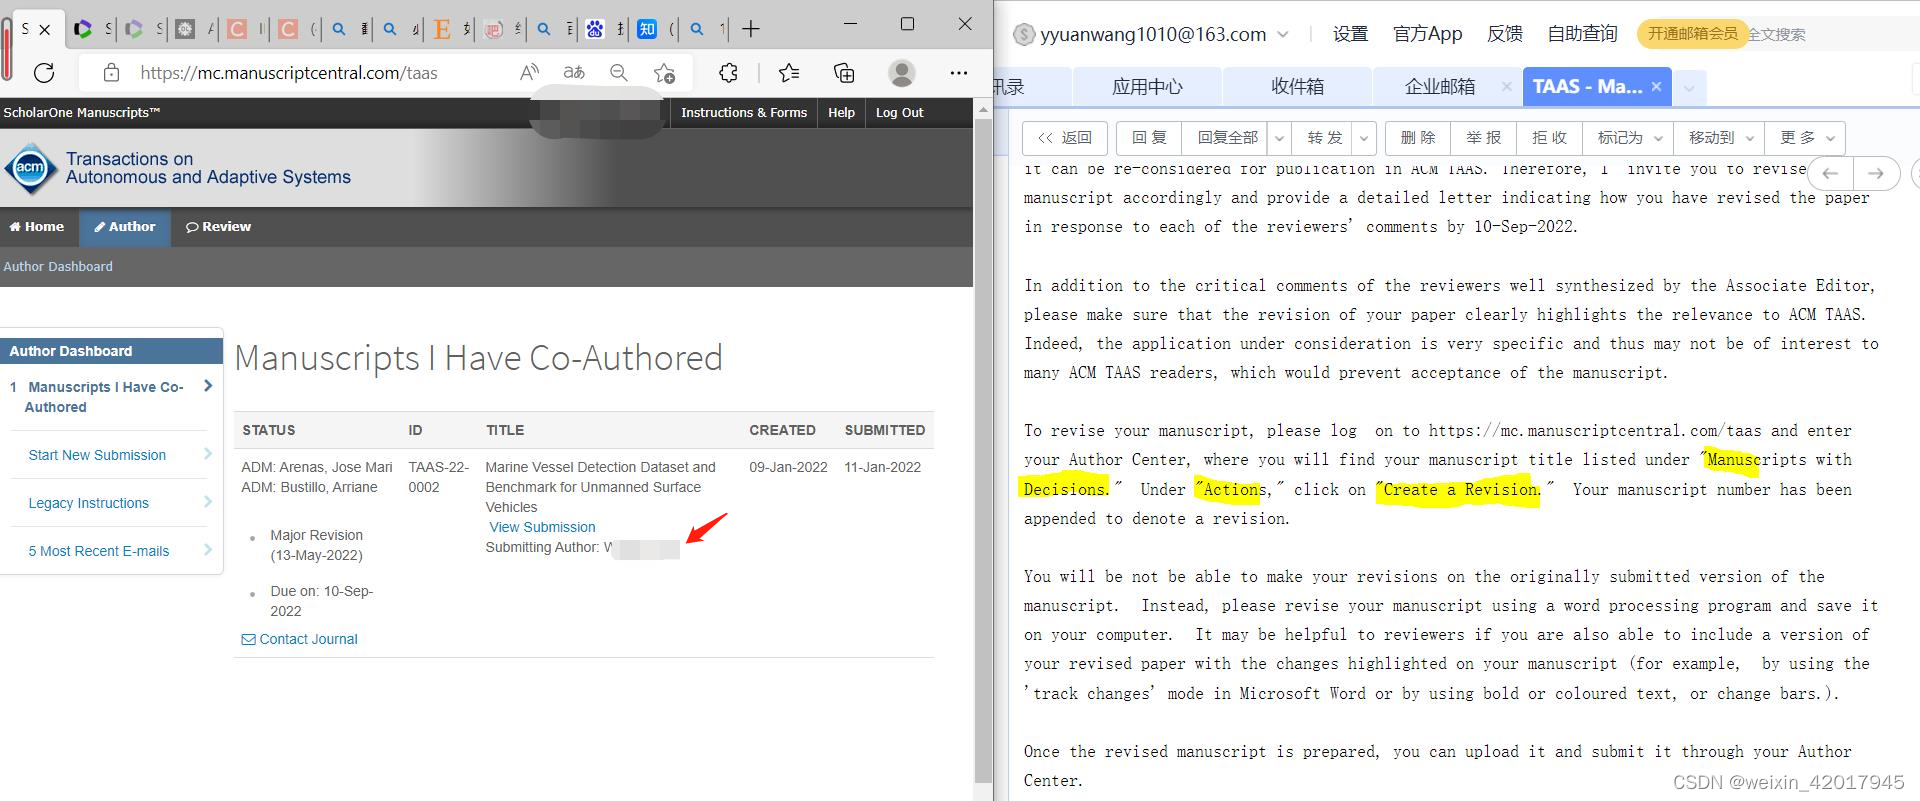1920x801 pixels.
Task: Click the 开通邮箱会员 button
Action: pyautogui.click(x=1692, y=34)
